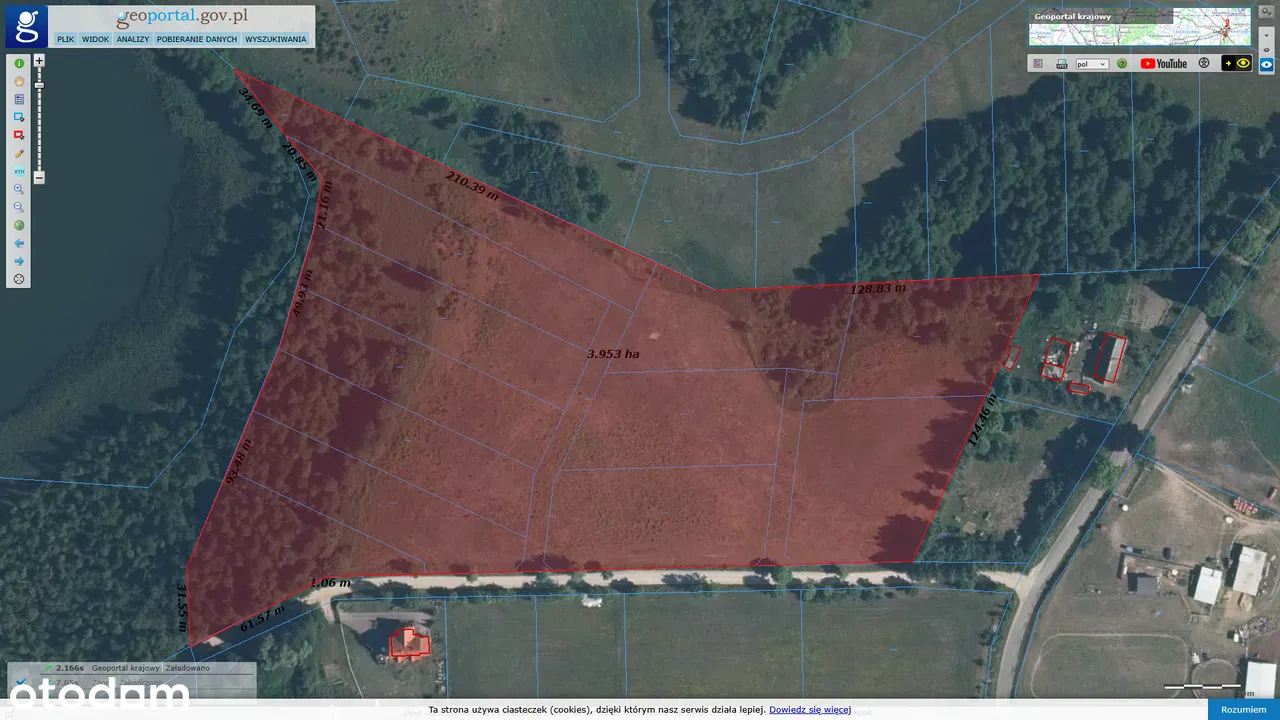Open the PLIK menu
Screen dimensions: 1280x720
pos(65,39)
